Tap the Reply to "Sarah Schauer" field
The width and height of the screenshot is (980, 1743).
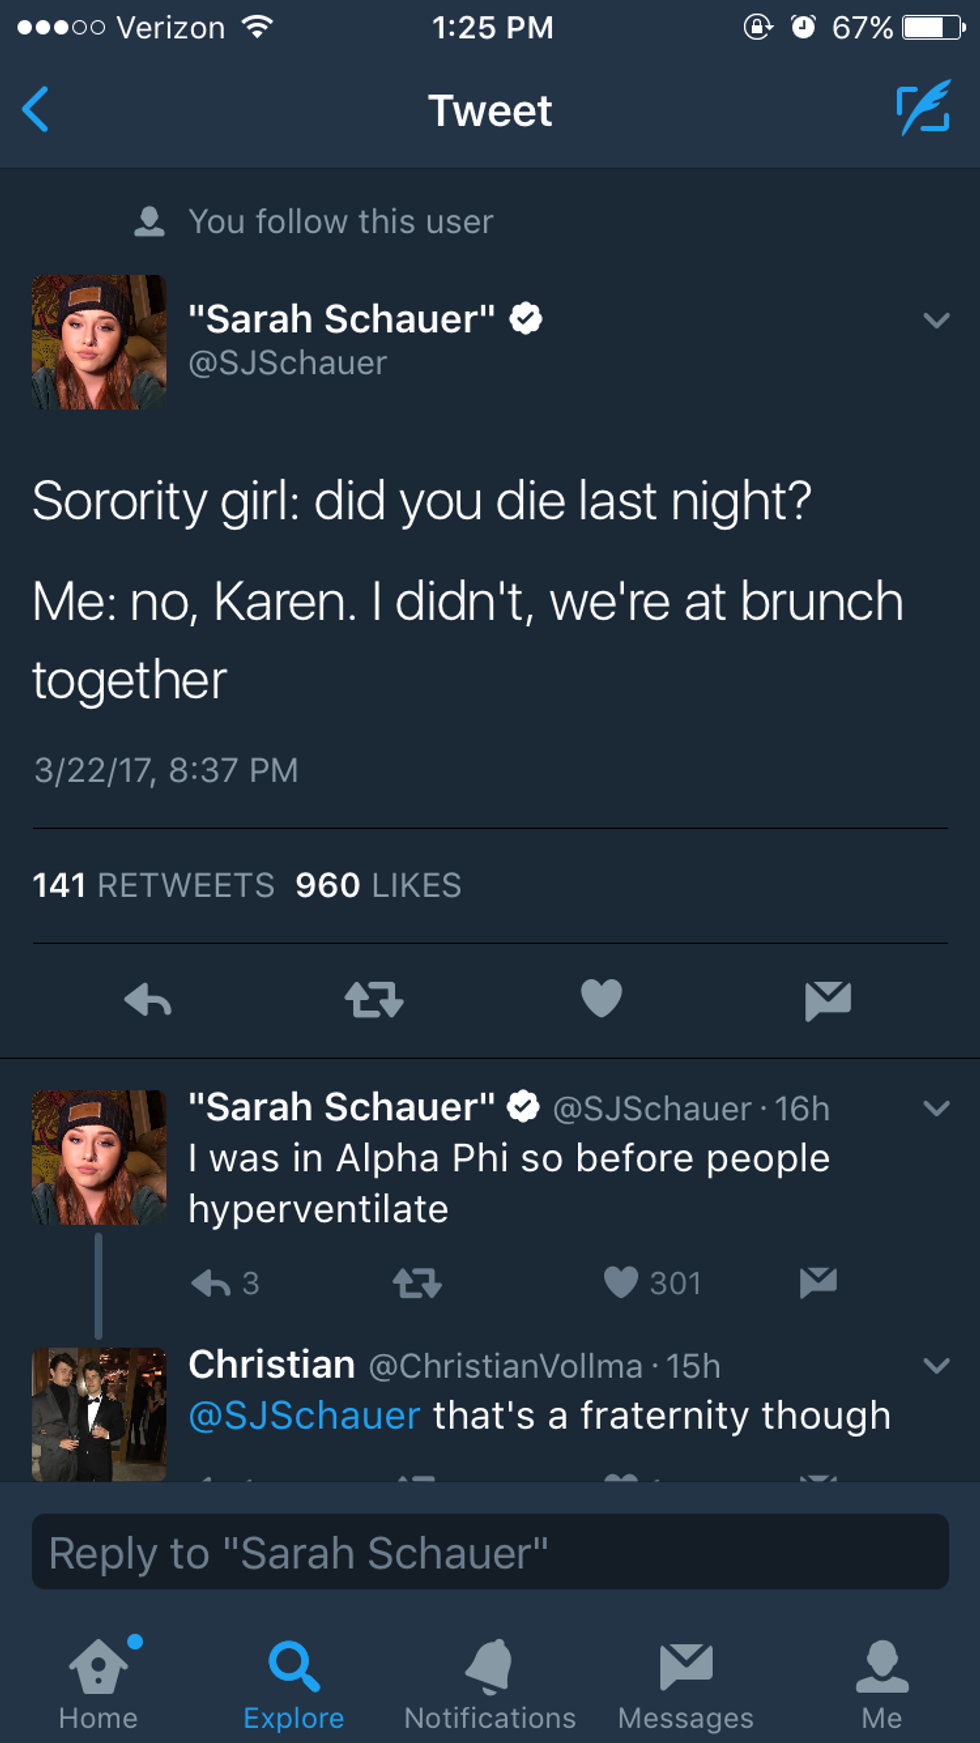click(490, 1552)
